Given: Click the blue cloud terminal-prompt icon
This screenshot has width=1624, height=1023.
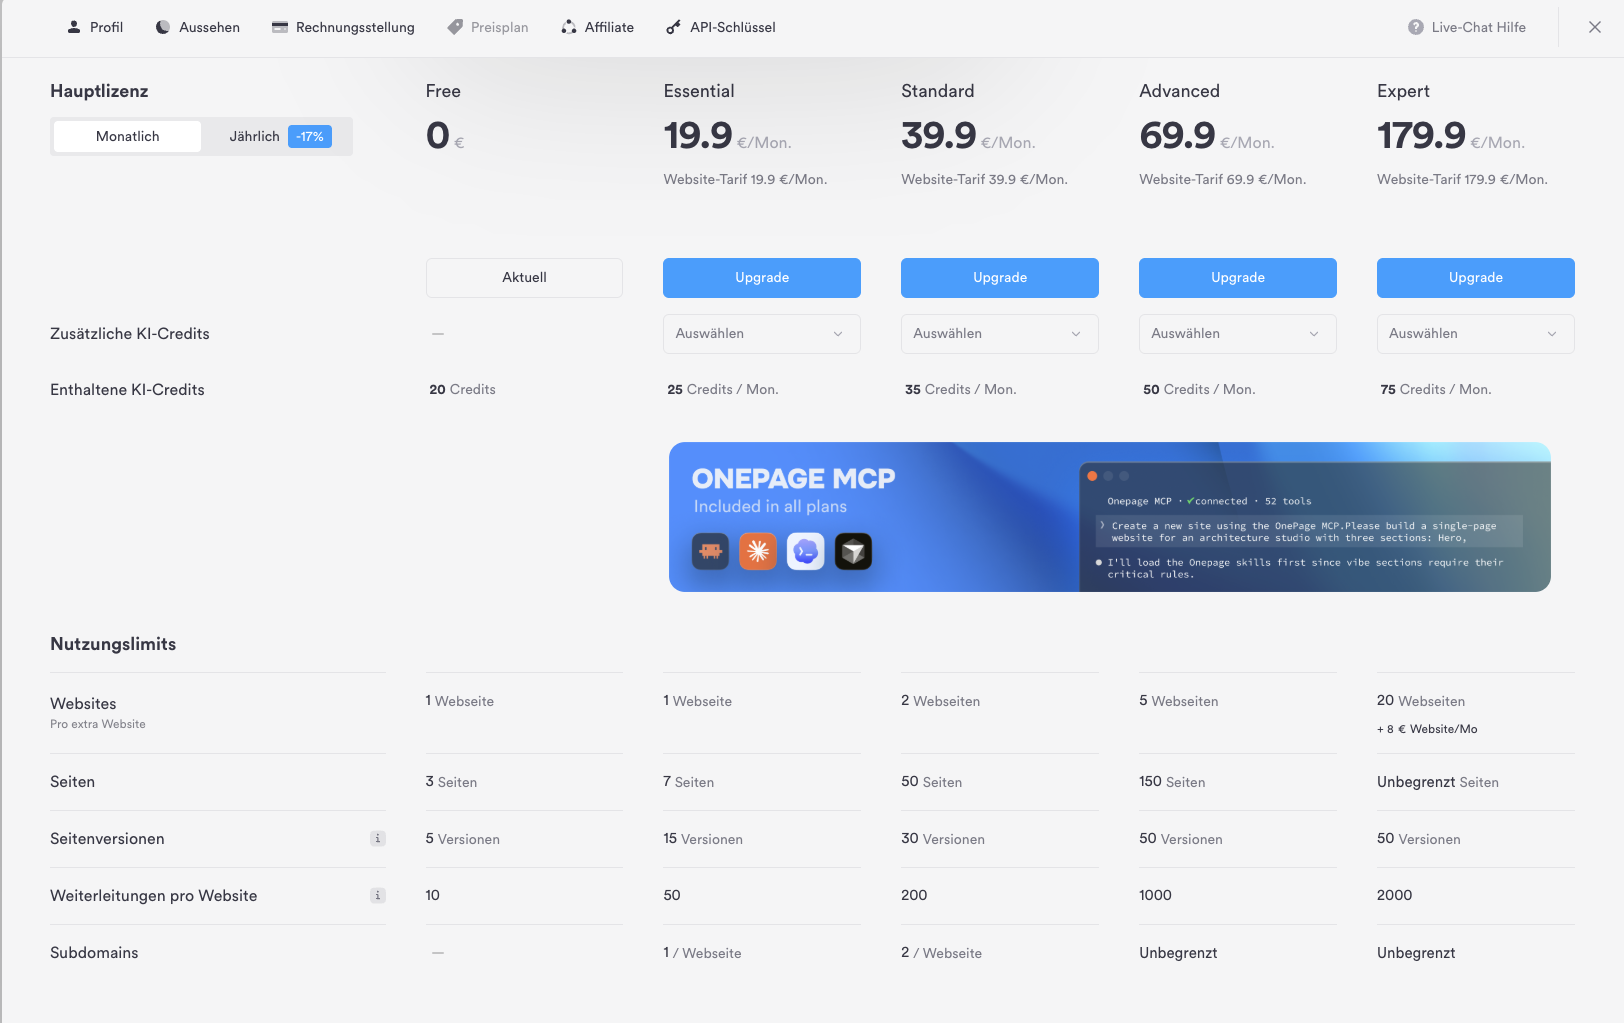Looking at the screenshot, I should point(806,551).
